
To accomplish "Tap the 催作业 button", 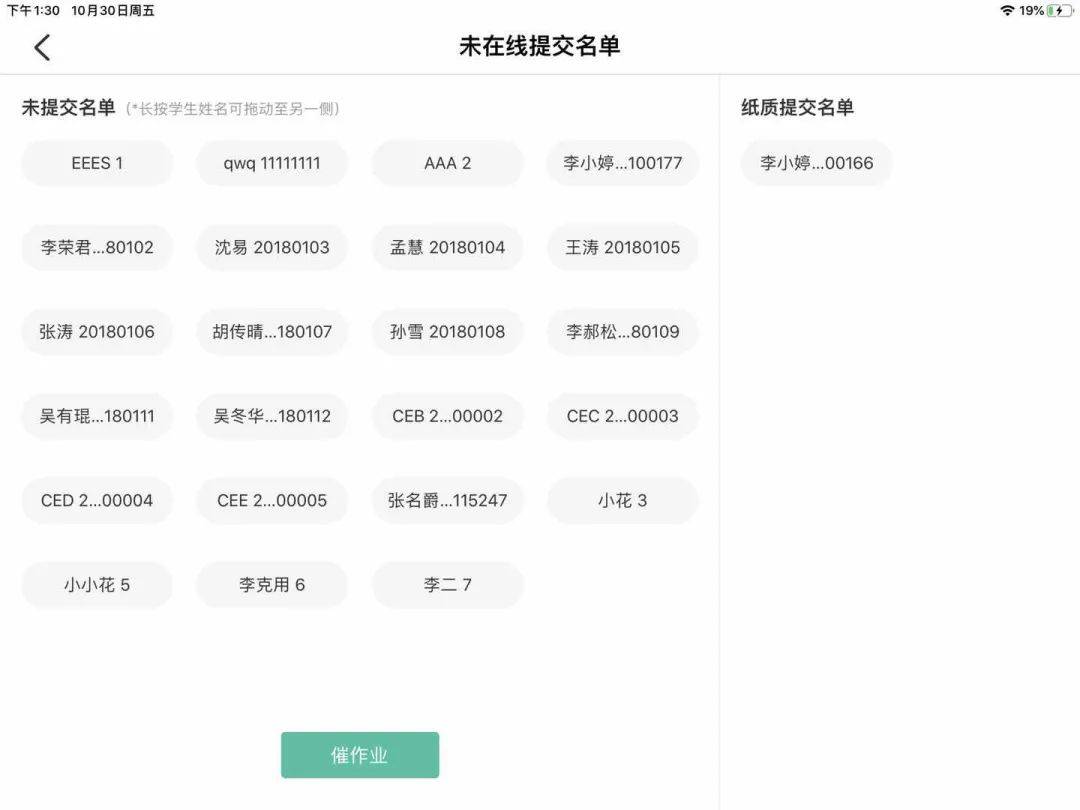I will point(360,755).
